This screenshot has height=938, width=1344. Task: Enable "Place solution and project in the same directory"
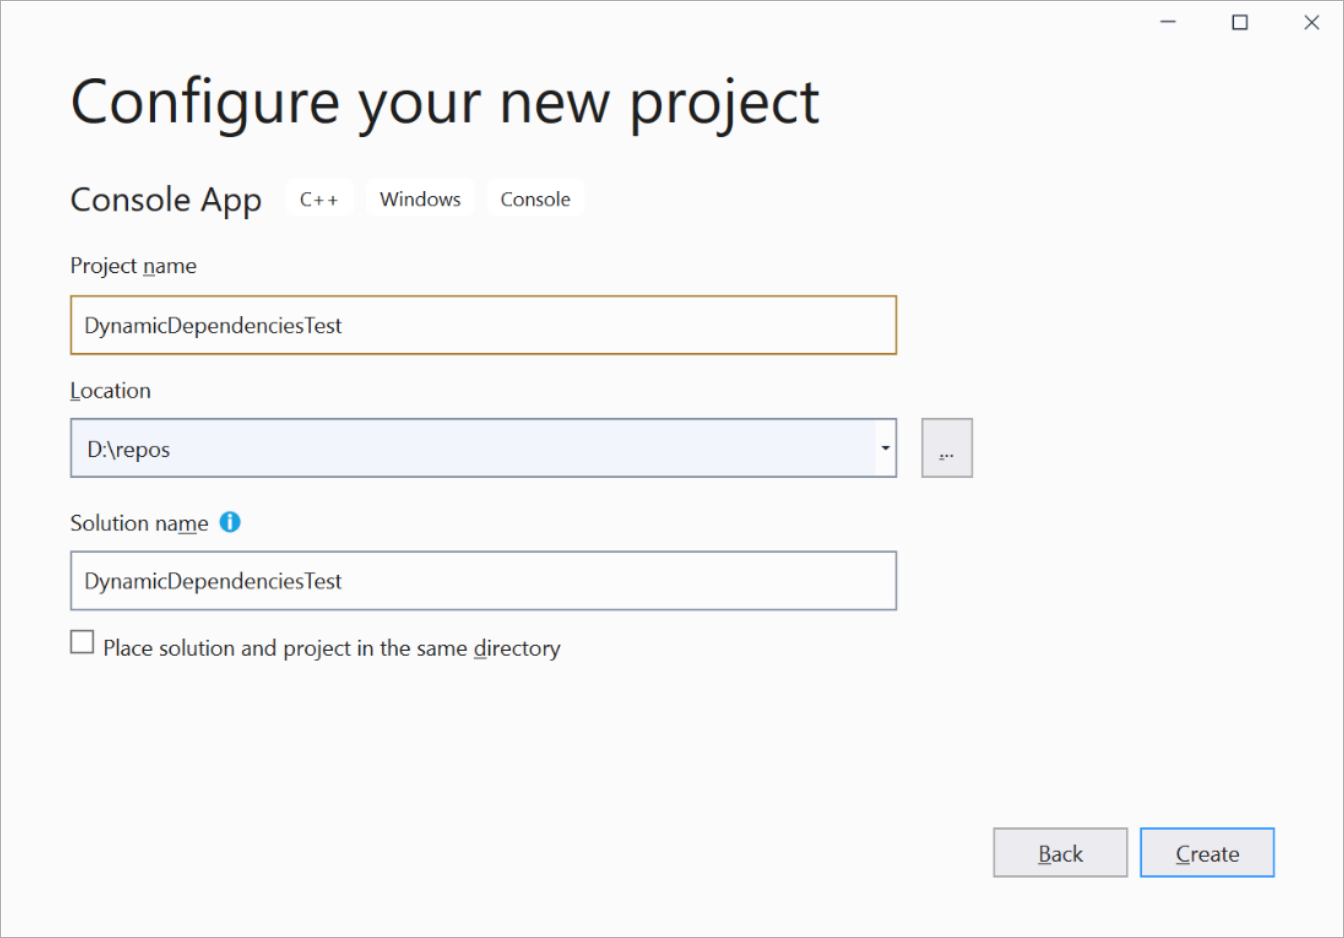pos(82,641)
